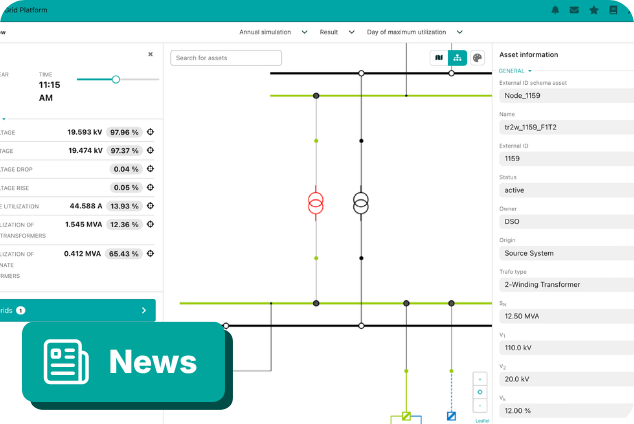Viewport: 634px width, 424px height.
Task: Switch to map view icon
Action: tap(439, 58)
